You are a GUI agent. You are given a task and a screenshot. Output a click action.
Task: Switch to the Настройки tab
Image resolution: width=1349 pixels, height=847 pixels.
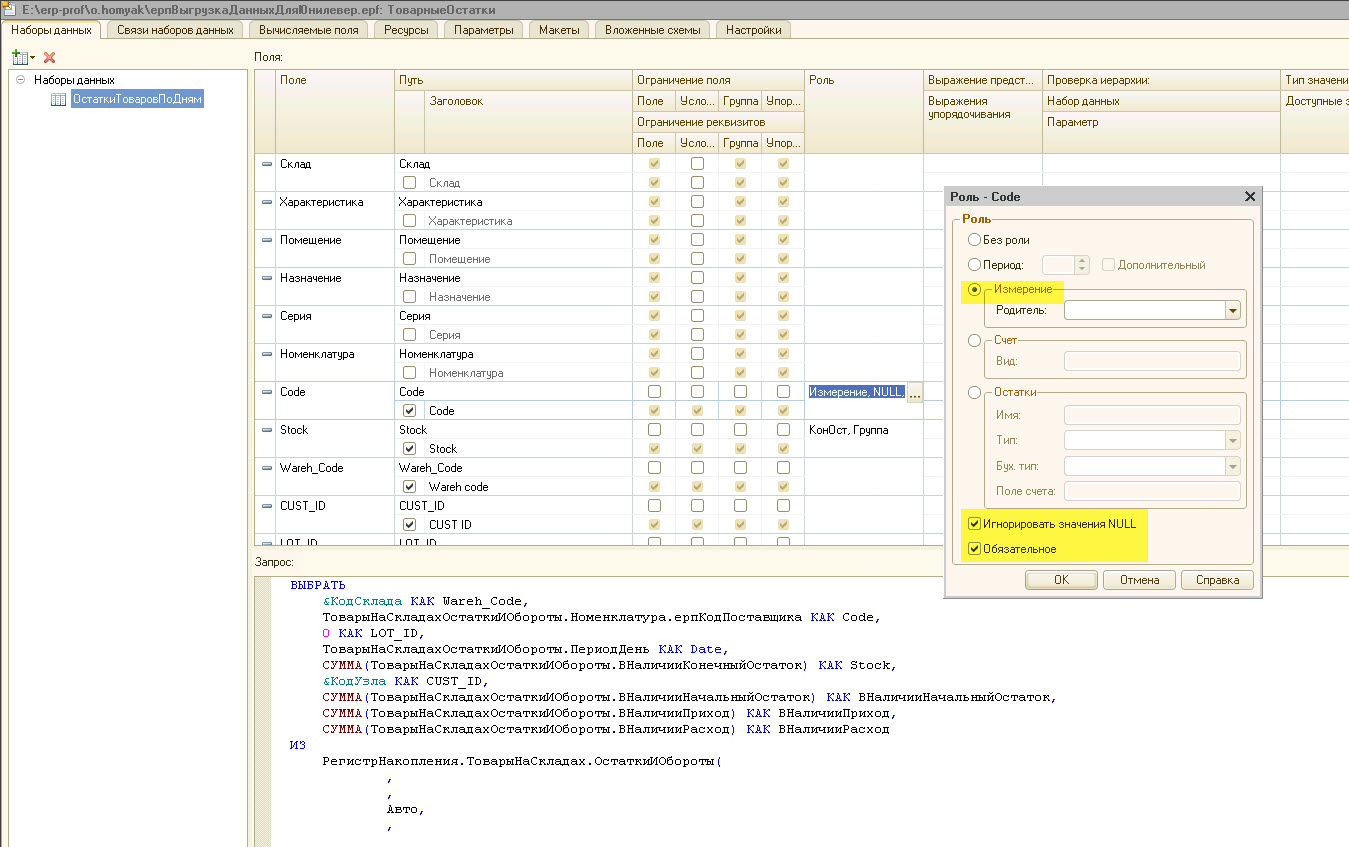click(x=754, y=30)
